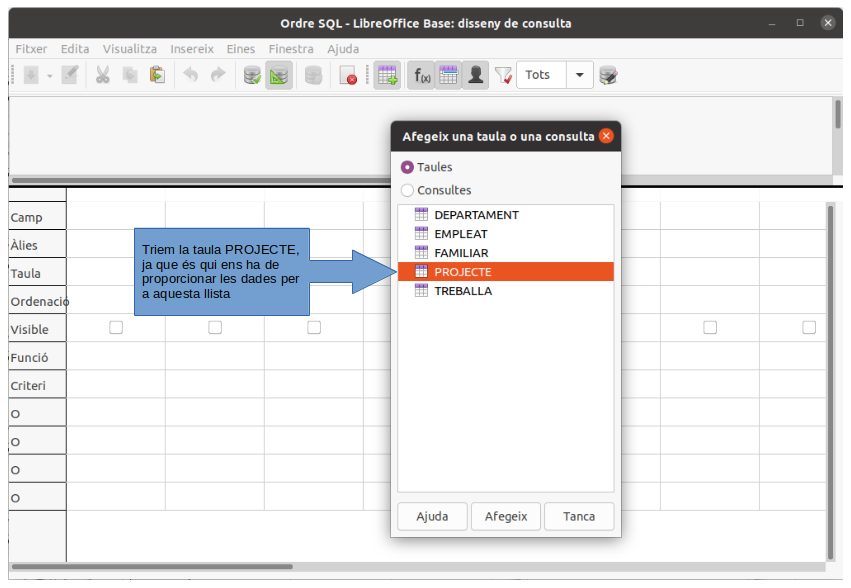This screenshot has height=588, width=851.
Task: Select EMPLEAT in the table list
Action: tap(506, 234)
